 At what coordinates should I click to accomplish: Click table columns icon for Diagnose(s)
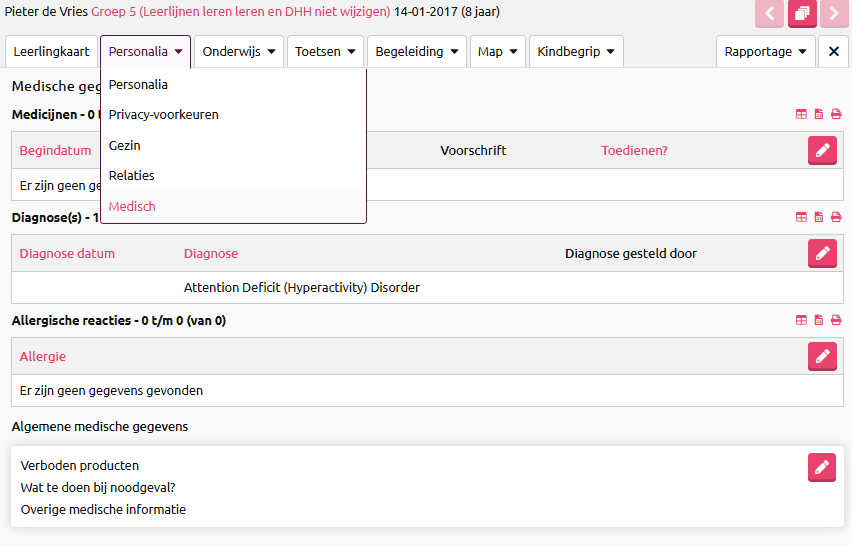(x=801, y=217)
